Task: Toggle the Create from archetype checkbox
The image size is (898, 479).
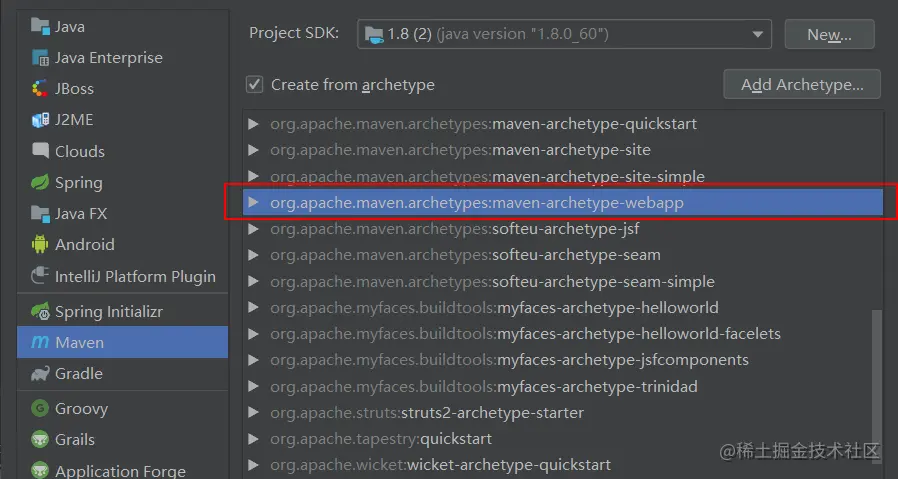Action: pyautogui.click(x=254, y=84)
